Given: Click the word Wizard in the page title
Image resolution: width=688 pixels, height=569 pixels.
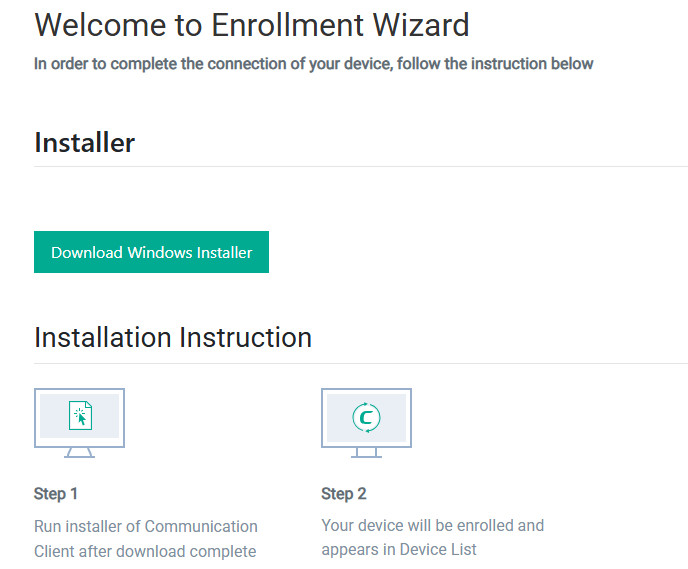Looking at the screenshot, I should tap(421, 25).
